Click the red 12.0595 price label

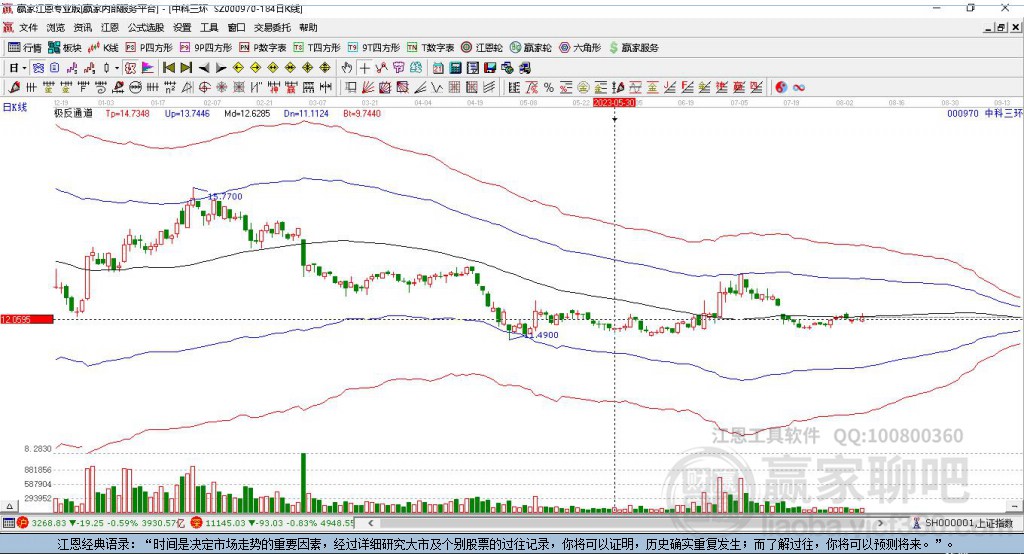pos(27,319)
